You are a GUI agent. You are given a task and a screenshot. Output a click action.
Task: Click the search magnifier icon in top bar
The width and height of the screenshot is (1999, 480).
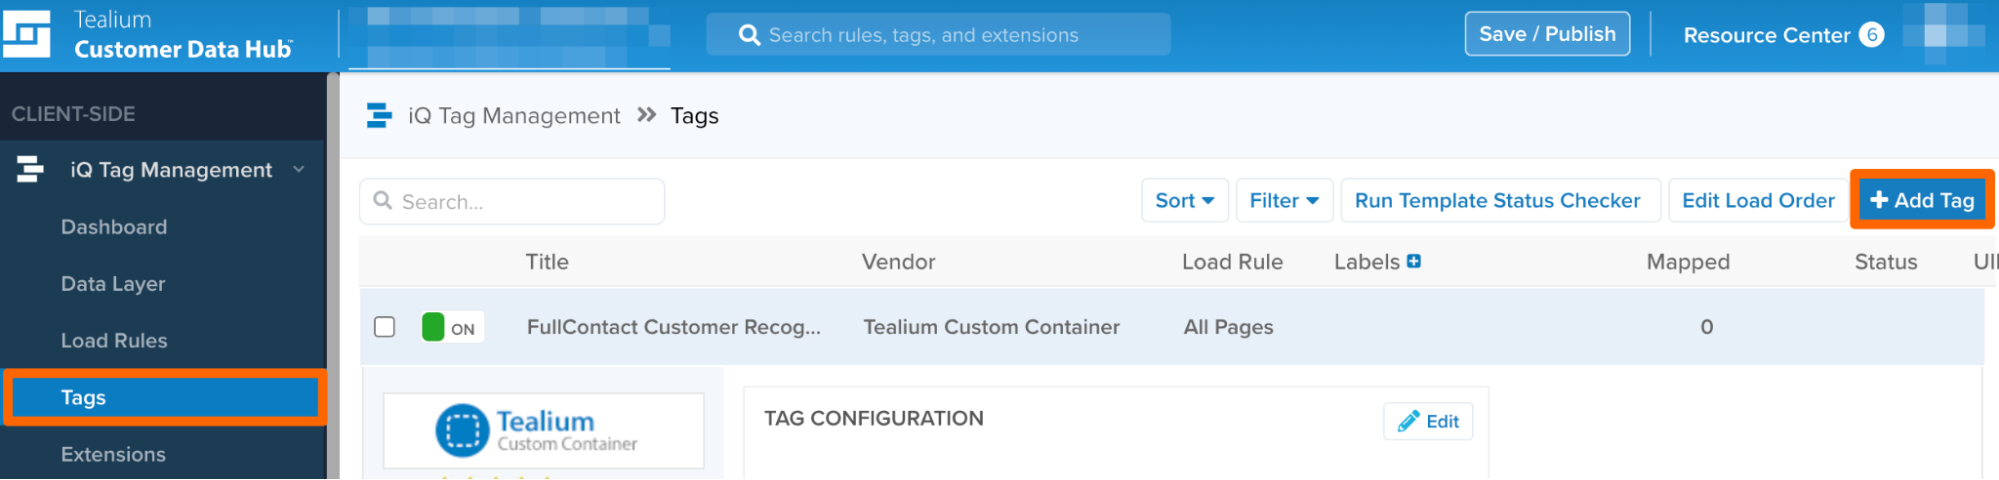(749, 35)
